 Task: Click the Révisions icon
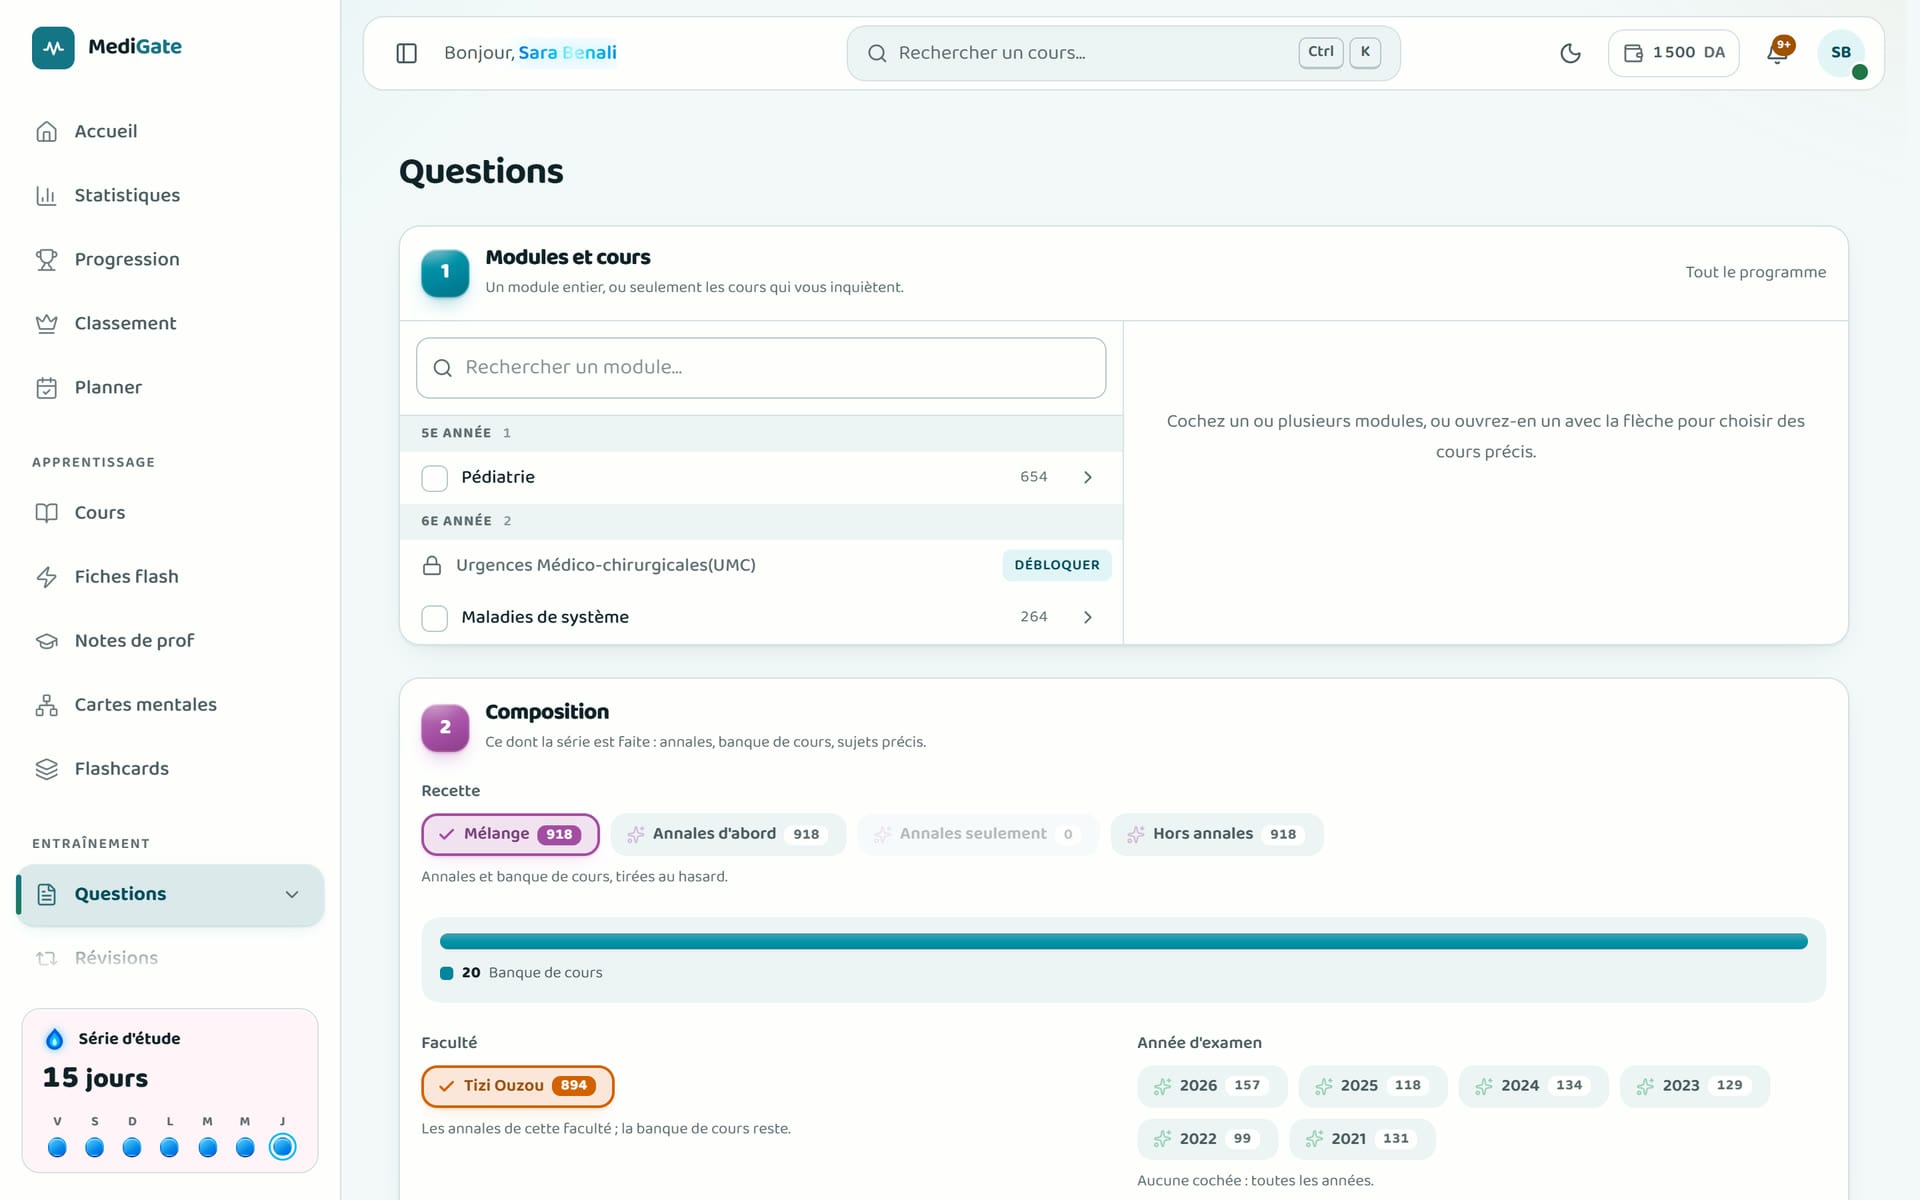(47, 958)
